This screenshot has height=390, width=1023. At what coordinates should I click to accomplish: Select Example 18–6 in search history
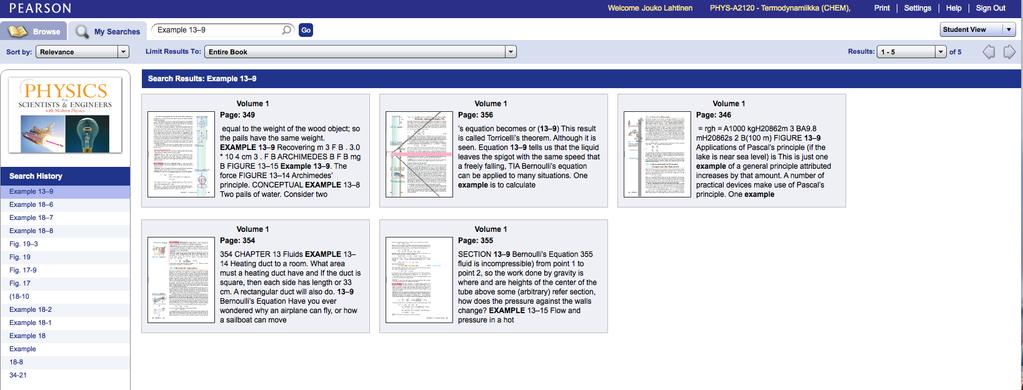31,205
